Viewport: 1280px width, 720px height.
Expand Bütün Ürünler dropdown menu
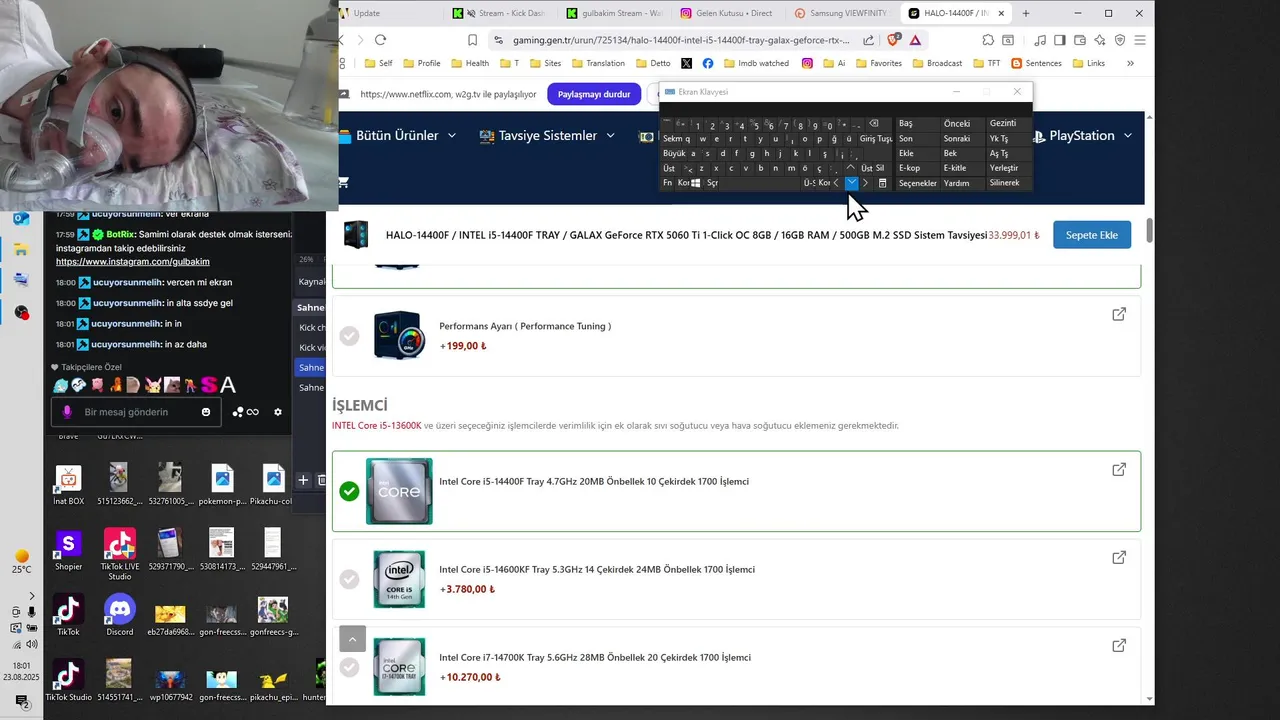click(406, 136)
